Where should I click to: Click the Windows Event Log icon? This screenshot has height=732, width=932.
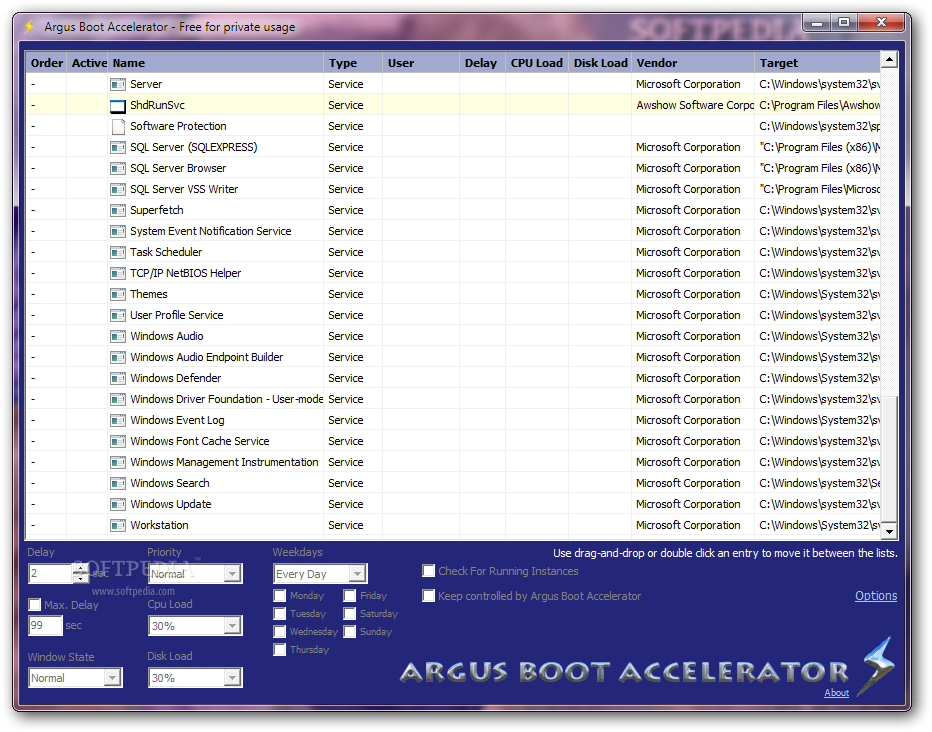click(118, 421)
